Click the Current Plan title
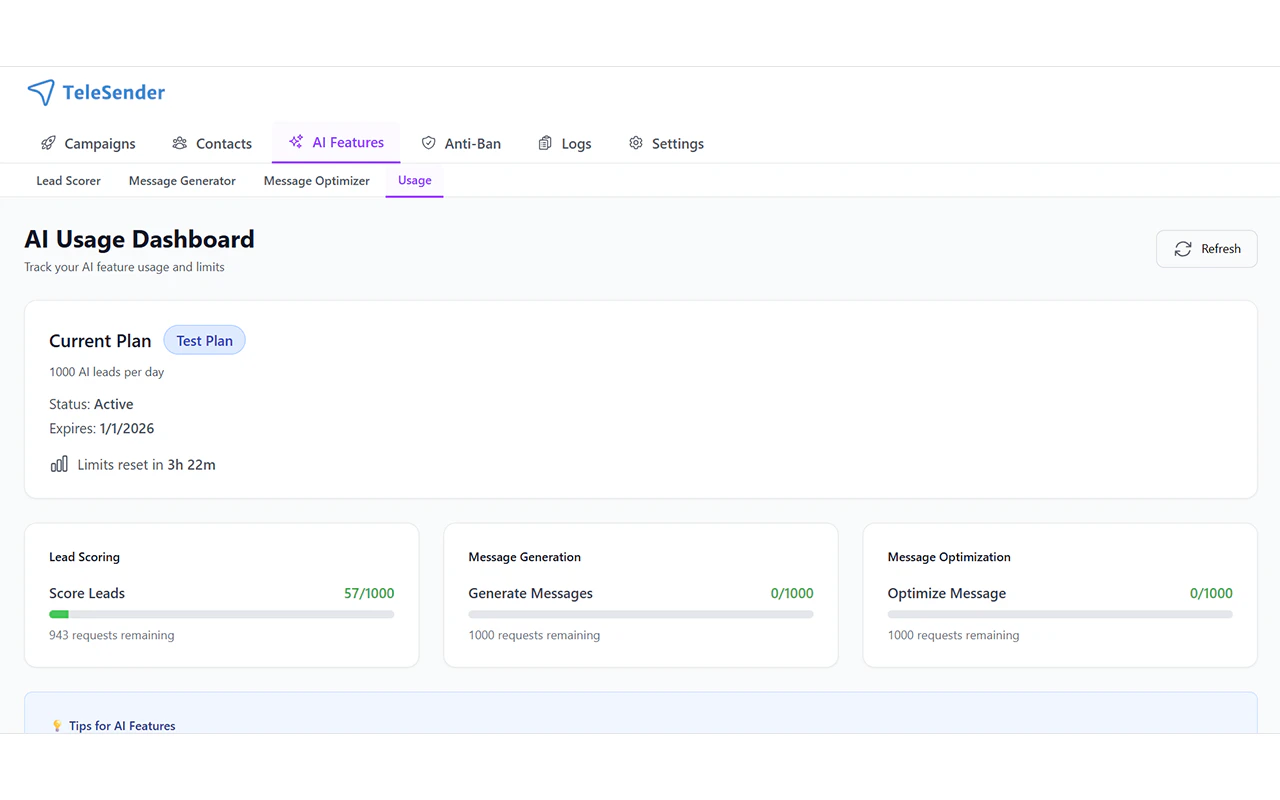Screen dimensions: 1280x800 (100, 341)
